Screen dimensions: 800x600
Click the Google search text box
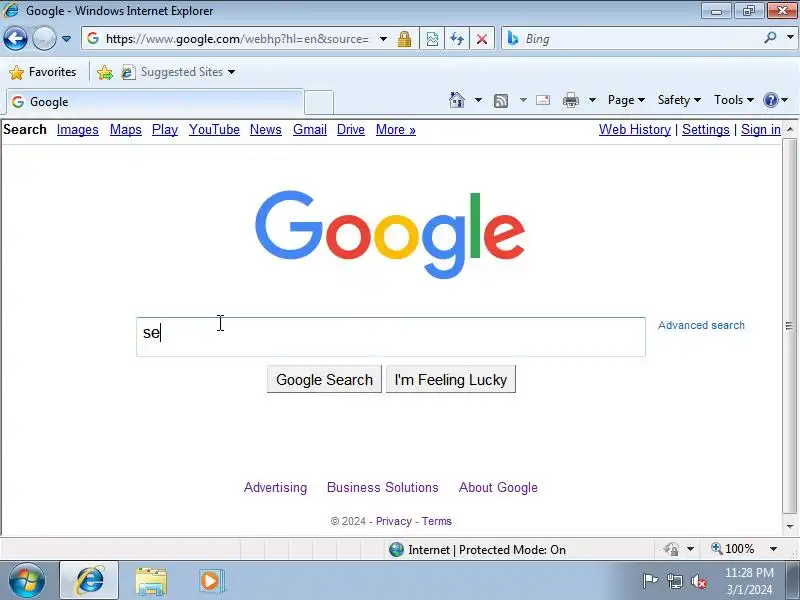tap(391, 337)
